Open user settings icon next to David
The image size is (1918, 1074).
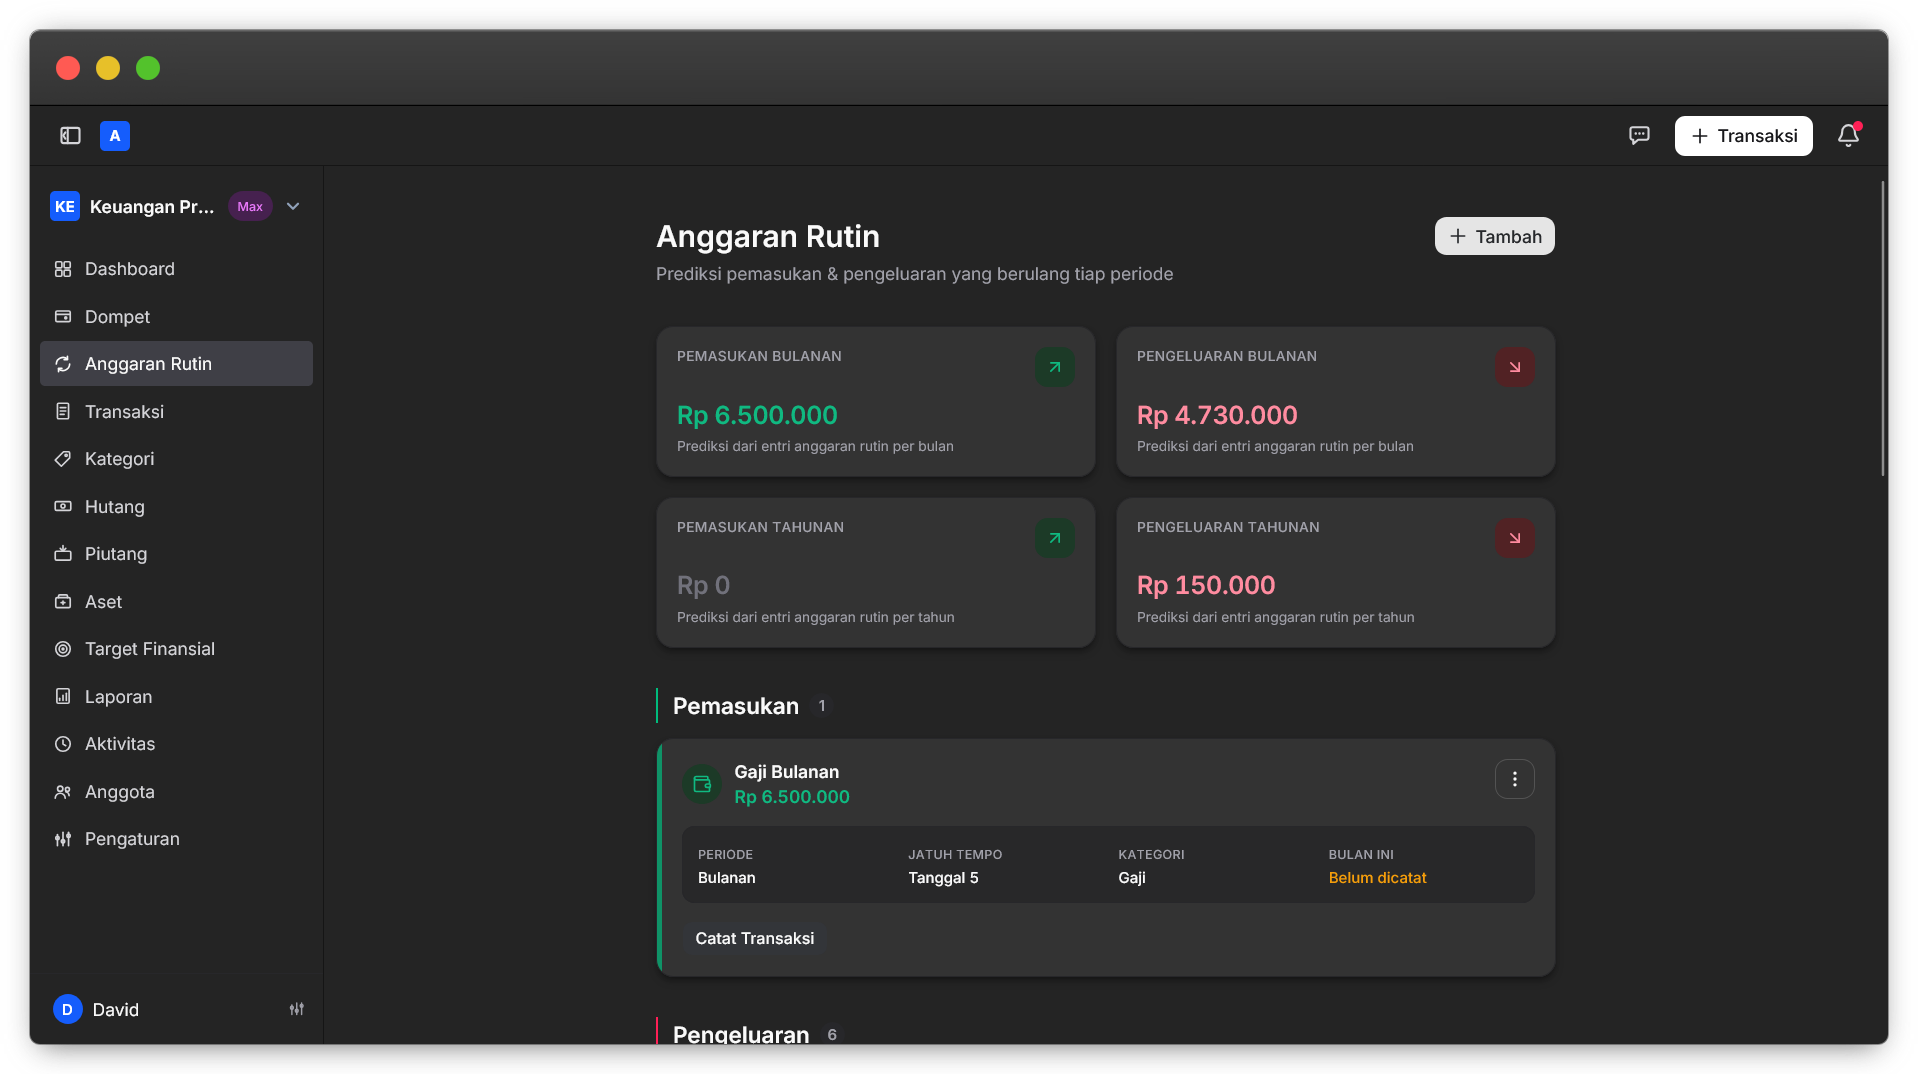pyautogui.click(x=297, y=1009)
